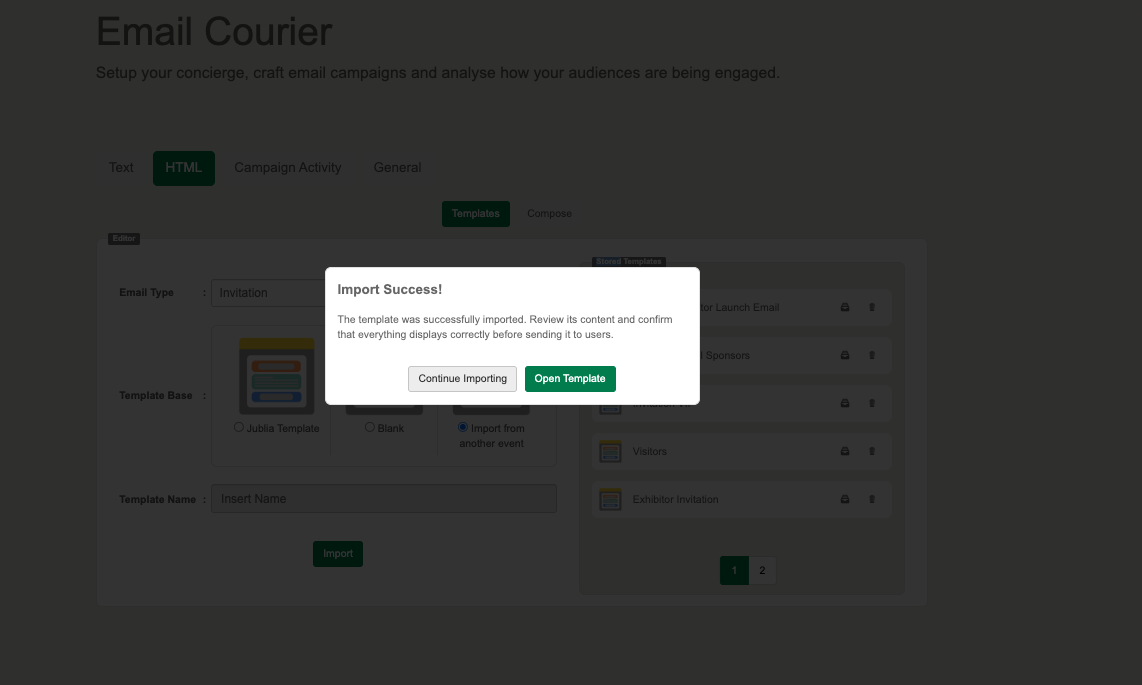Archive the Sponsors stored template
The height and width of the screenshot is (685, 1142).
pyautogui.click(x=845, y=355)
